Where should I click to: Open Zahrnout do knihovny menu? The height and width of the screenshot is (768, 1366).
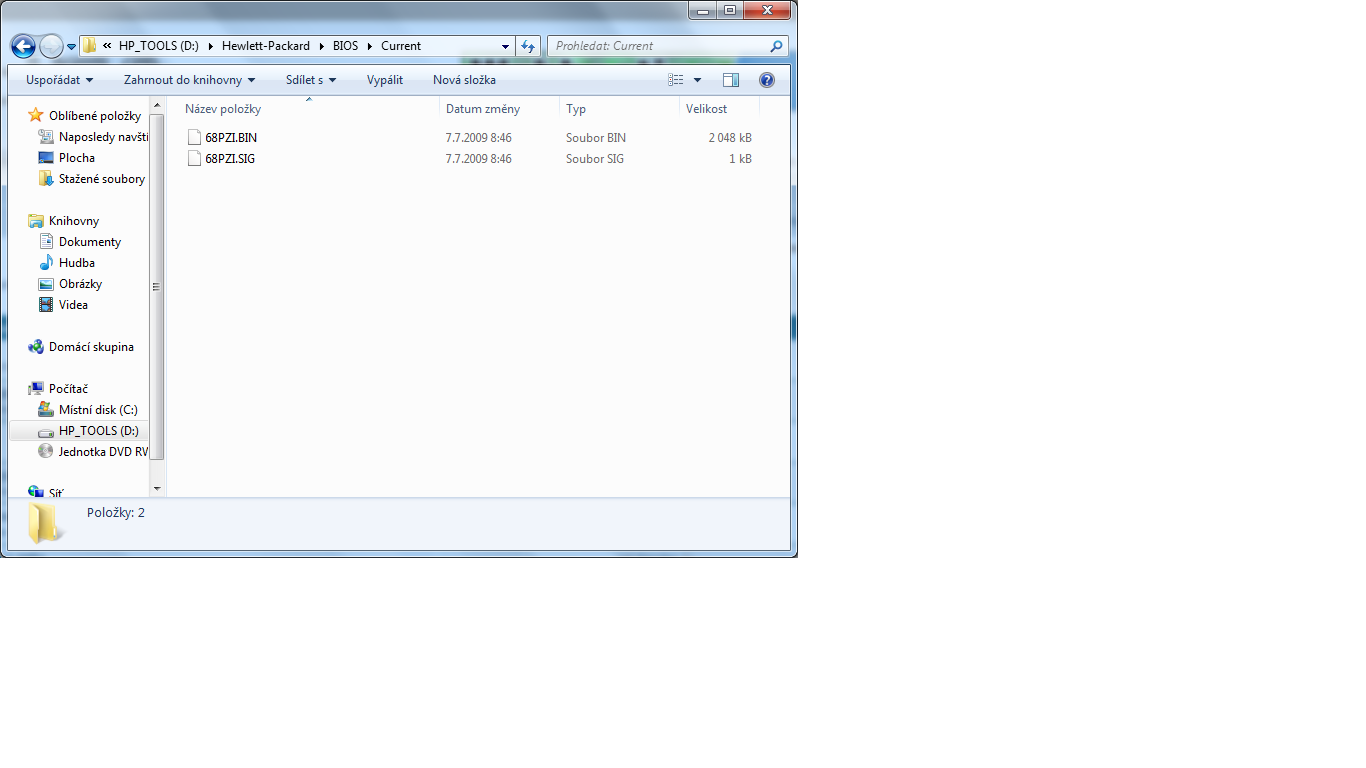[x=190, y=80]
